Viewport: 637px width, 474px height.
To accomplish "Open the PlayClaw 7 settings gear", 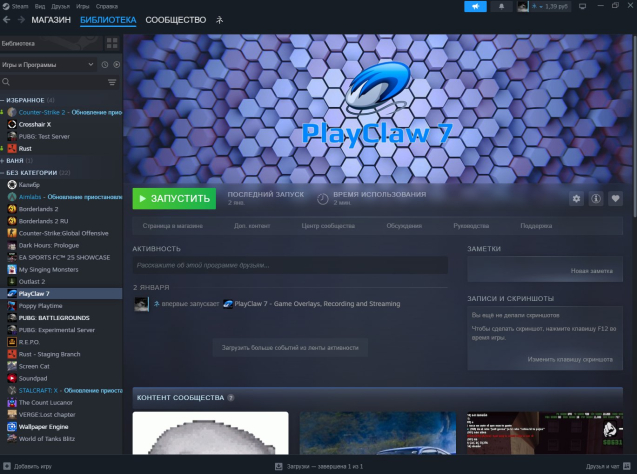I will (575, 198).
